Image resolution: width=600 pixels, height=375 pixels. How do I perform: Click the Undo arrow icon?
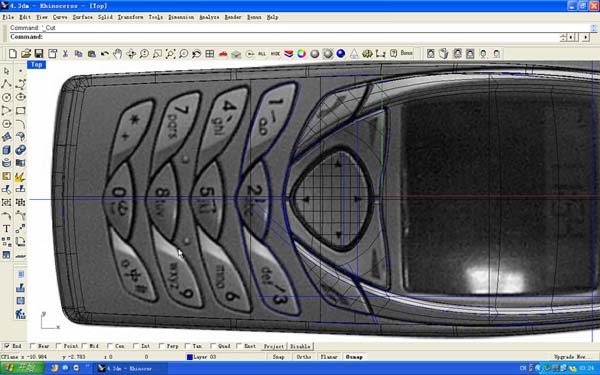tap(104, 54)
